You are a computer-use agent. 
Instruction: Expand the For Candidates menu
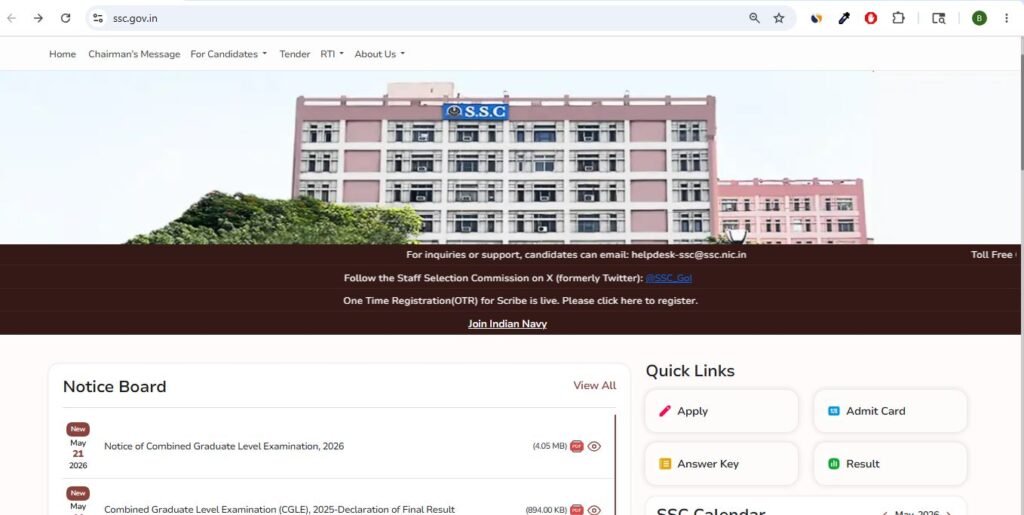click(x=229, y=54)
